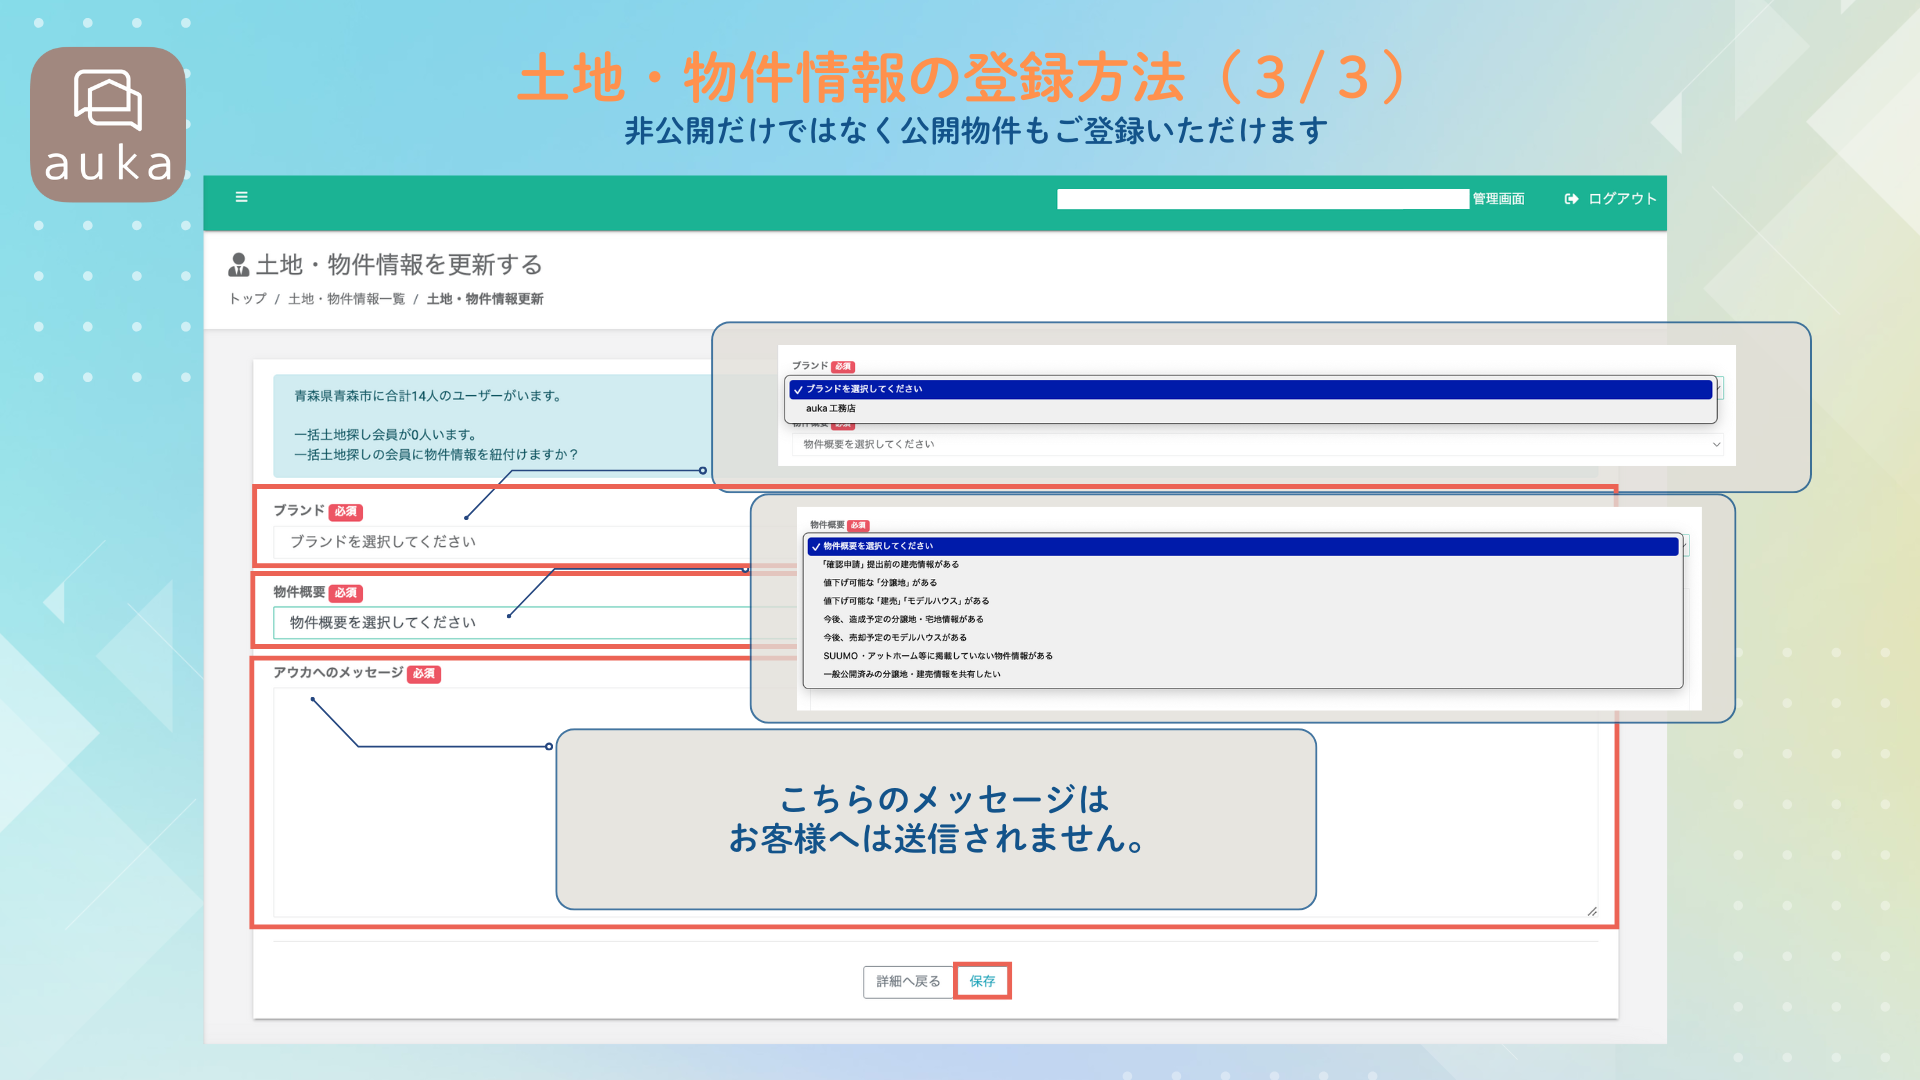Screen dimensions: 1920x1080
Task: Select the highlighted 物件概要を選択してください option in the open list
Action: pos(1243,546)
